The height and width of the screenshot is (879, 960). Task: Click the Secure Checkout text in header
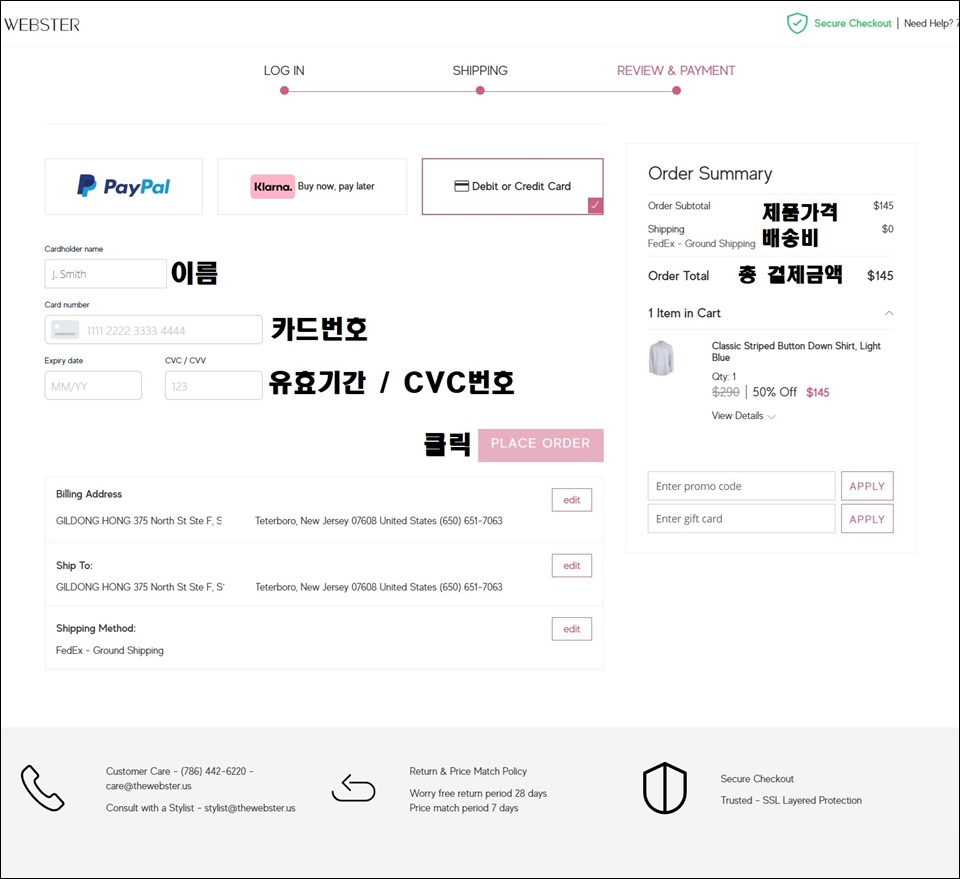coord(852,23)
